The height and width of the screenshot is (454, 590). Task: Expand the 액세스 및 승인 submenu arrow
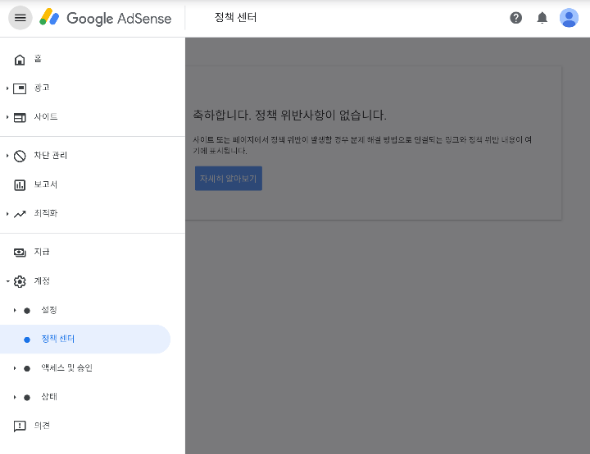click(x=15, y=368)
